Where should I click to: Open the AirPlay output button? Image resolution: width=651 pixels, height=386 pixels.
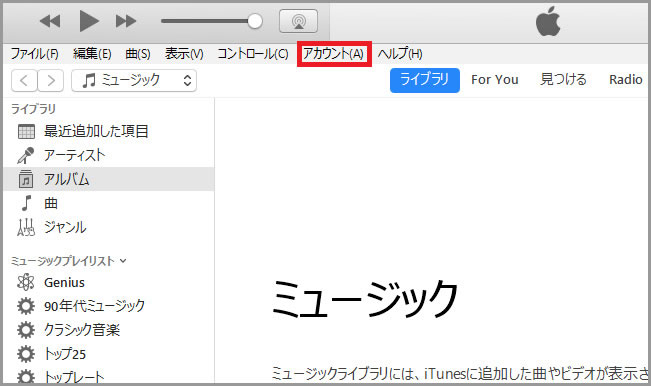click(x=299, y=21)
